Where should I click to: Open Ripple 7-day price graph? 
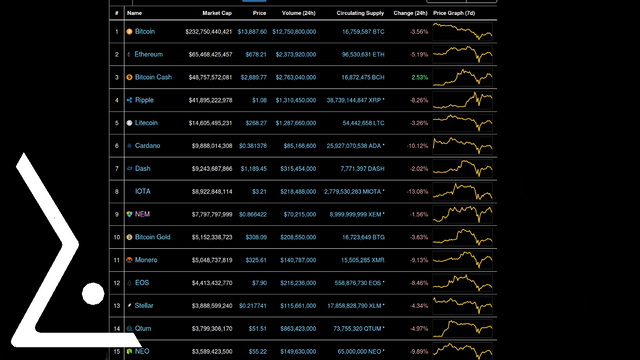click(x=462, y=100)
